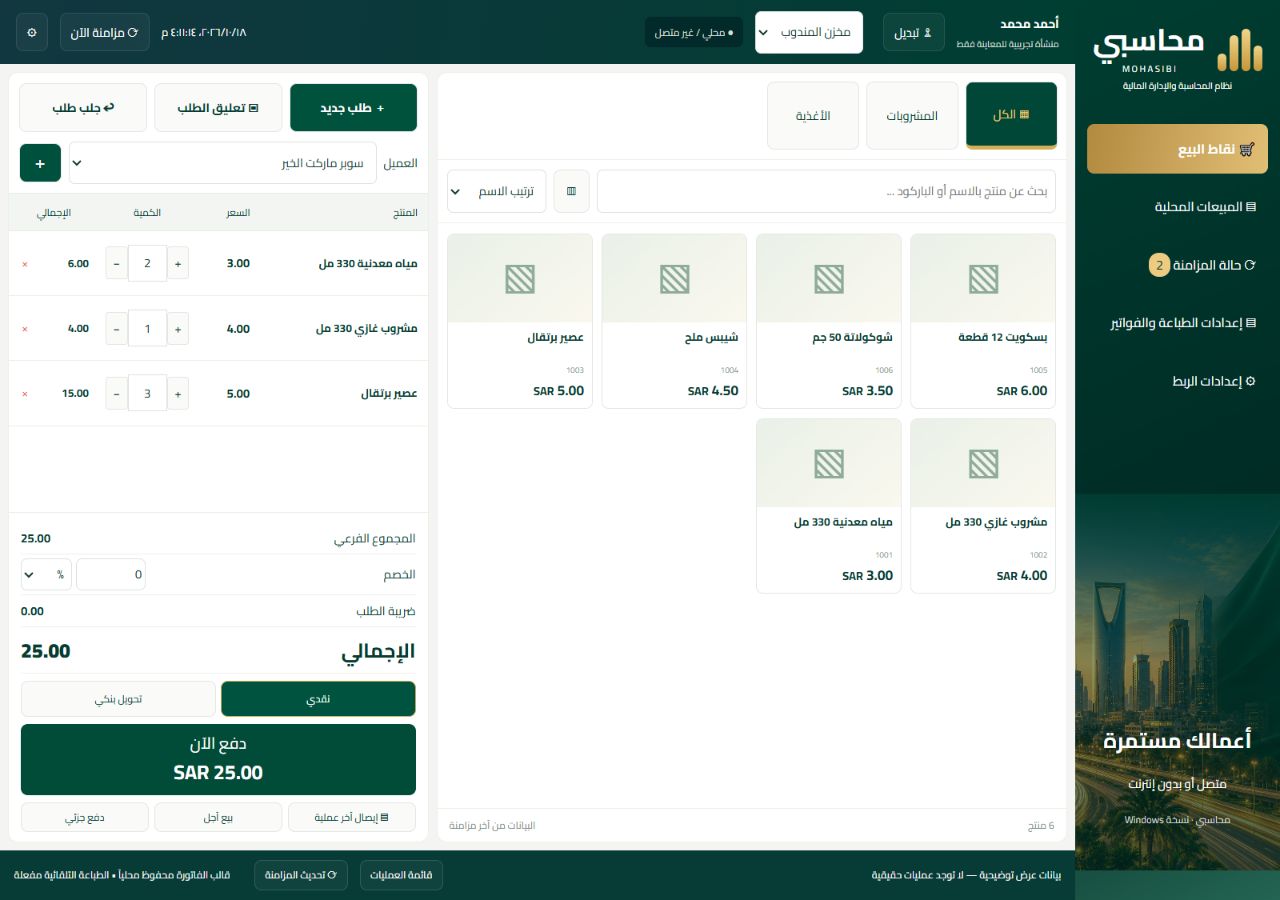Increase quantity of مشروب غازي 330 مل
The image size is (1280, 900).
[x=178, y=329]
